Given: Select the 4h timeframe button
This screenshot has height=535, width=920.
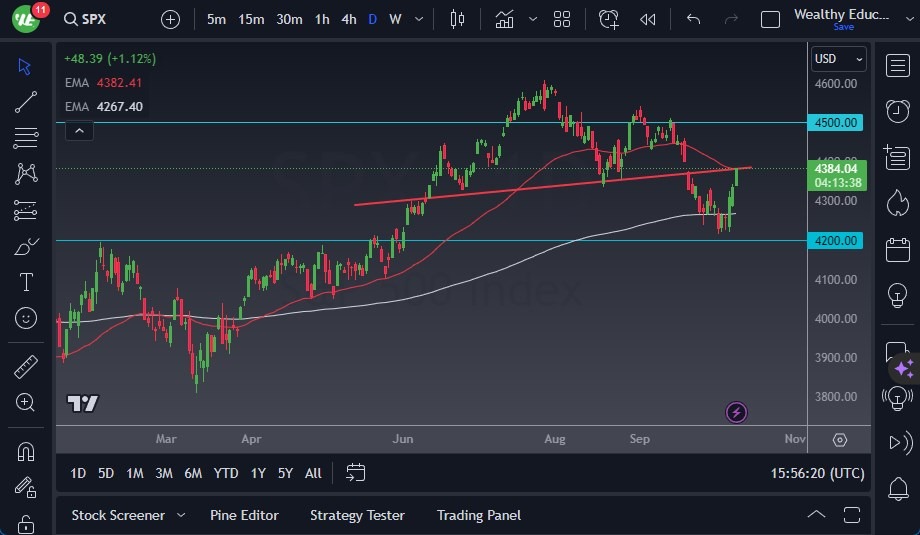Looking at the screenshot, I should [x=348, y=19].
